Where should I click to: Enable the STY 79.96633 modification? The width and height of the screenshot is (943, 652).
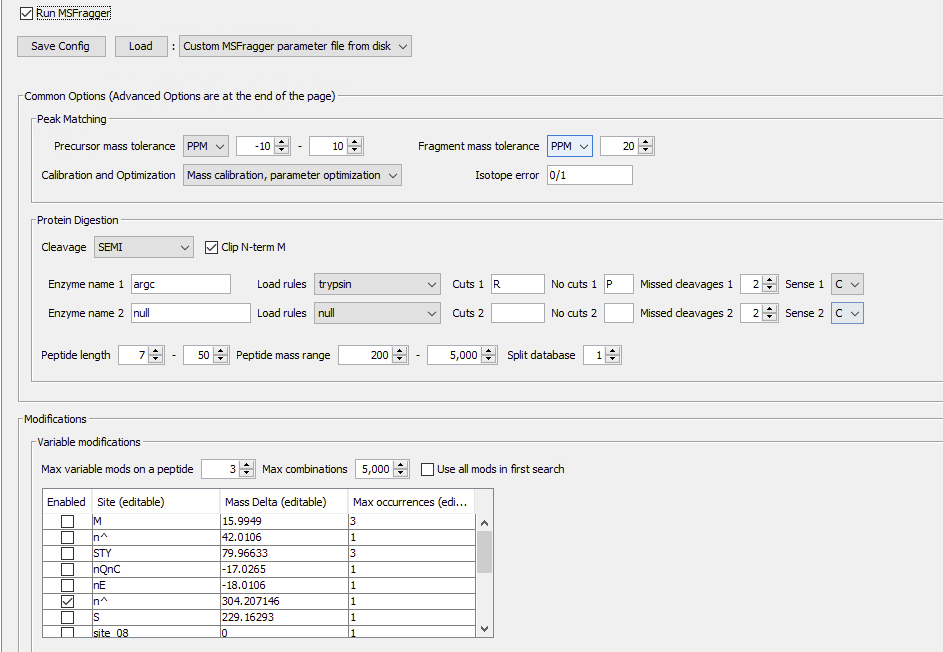(x=66, y=552)
